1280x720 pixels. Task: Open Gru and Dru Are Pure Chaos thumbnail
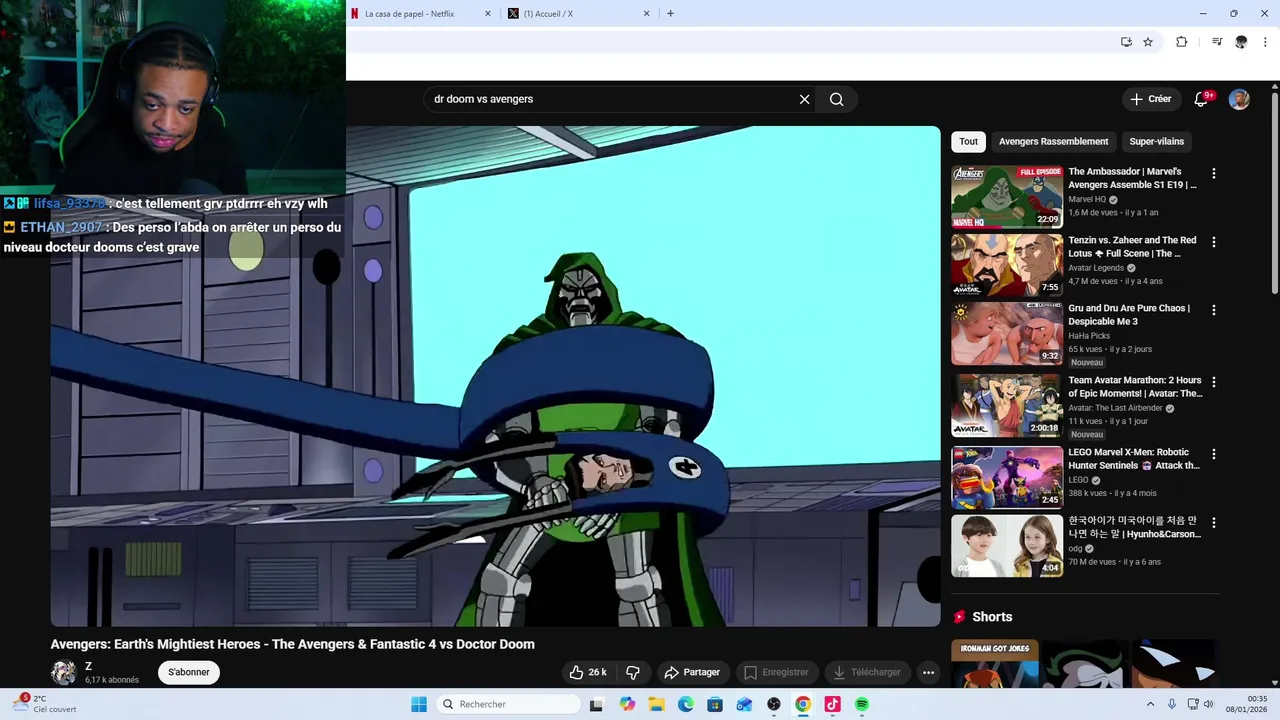(x=1007, y=333)
